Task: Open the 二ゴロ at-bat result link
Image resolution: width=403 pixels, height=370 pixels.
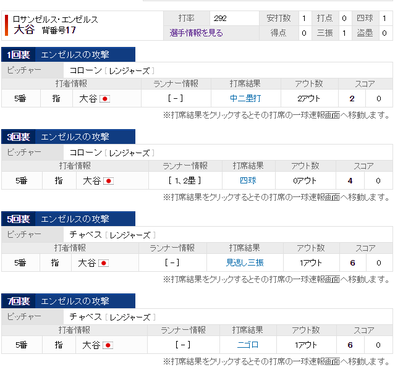Action: click(248, 345)
